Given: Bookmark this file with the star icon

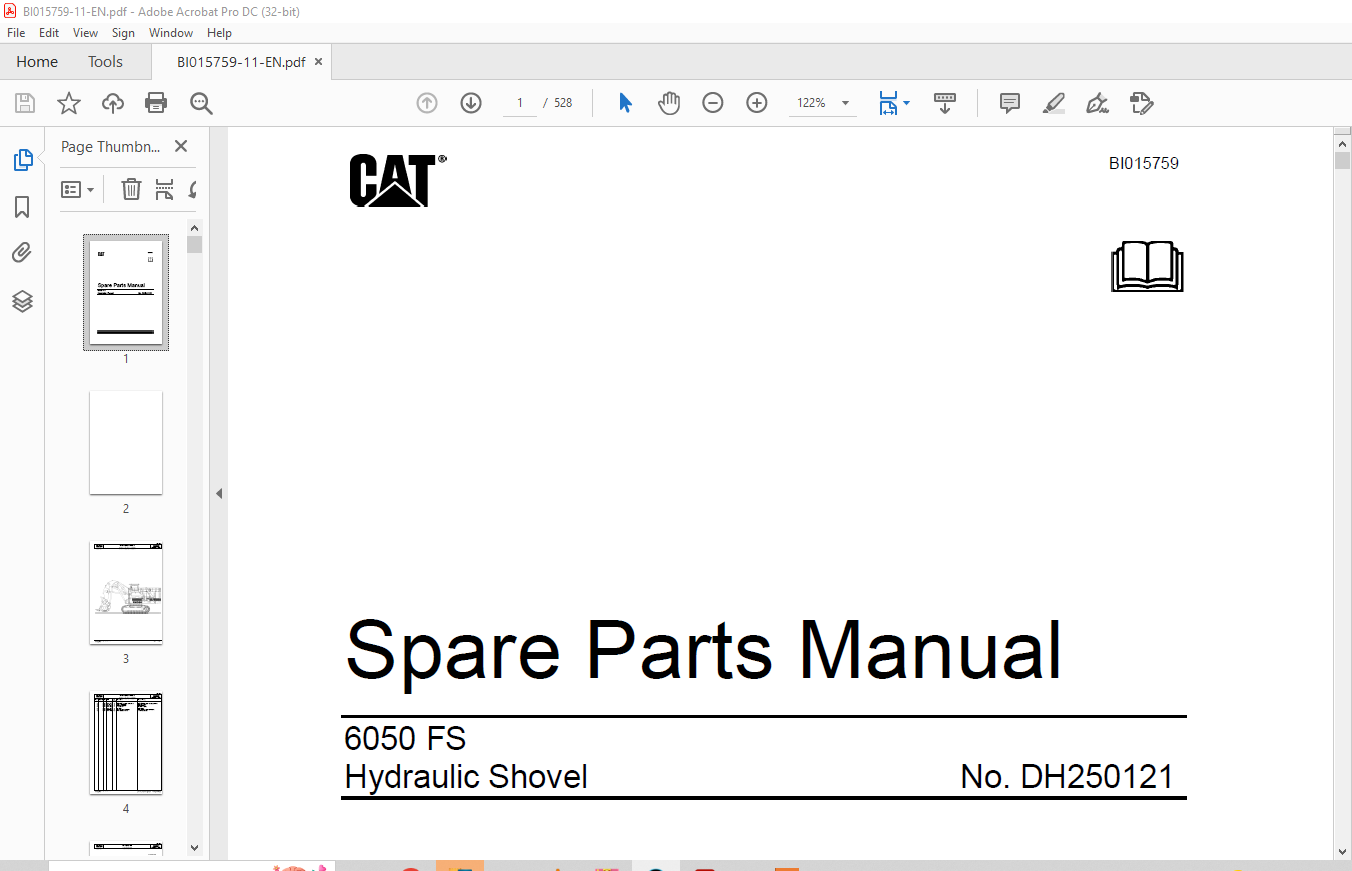Looking at the screenshot, I should point(69,103).
